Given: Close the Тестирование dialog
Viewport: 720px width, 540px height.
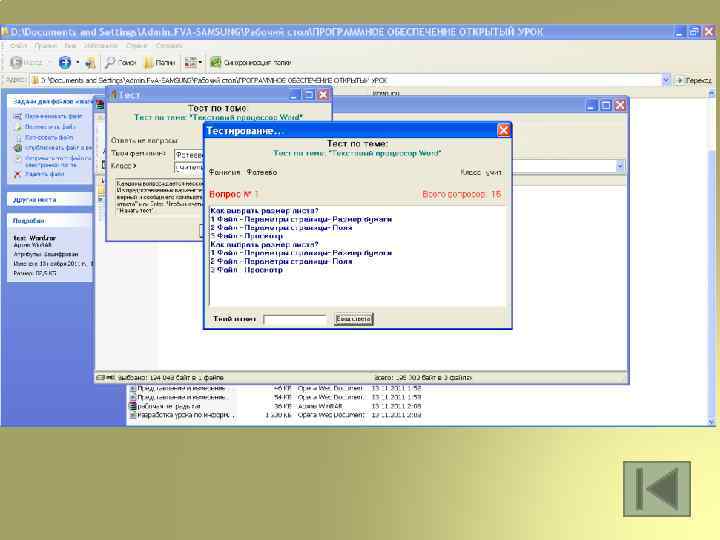Looking at the screenshot, I should pyautogui.click(x=503, y=130).
